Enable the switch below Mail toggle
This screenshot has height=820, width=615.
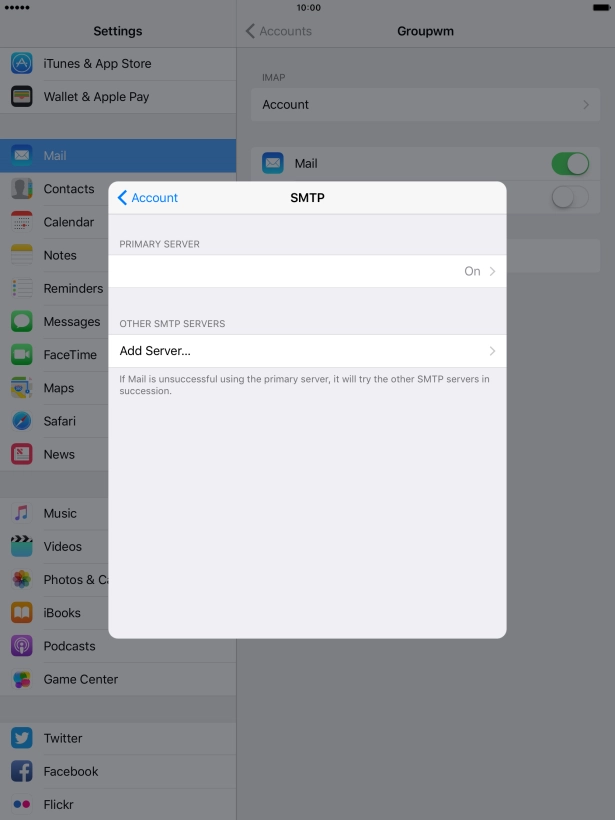pos(569,197)
